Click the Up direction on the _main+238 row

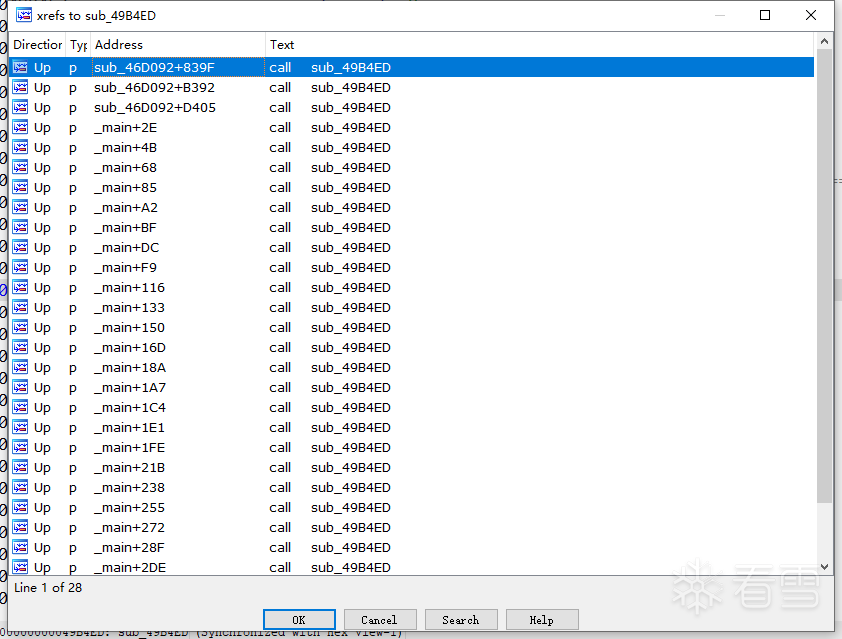click(42, 487)
